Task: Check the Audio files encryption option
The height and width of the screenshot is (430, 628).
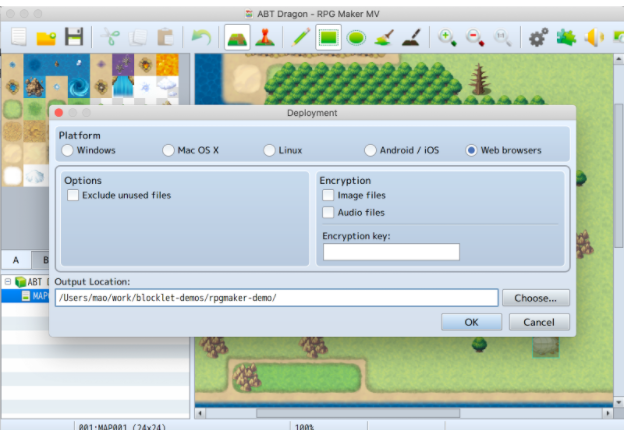Action: pos(329,213)
